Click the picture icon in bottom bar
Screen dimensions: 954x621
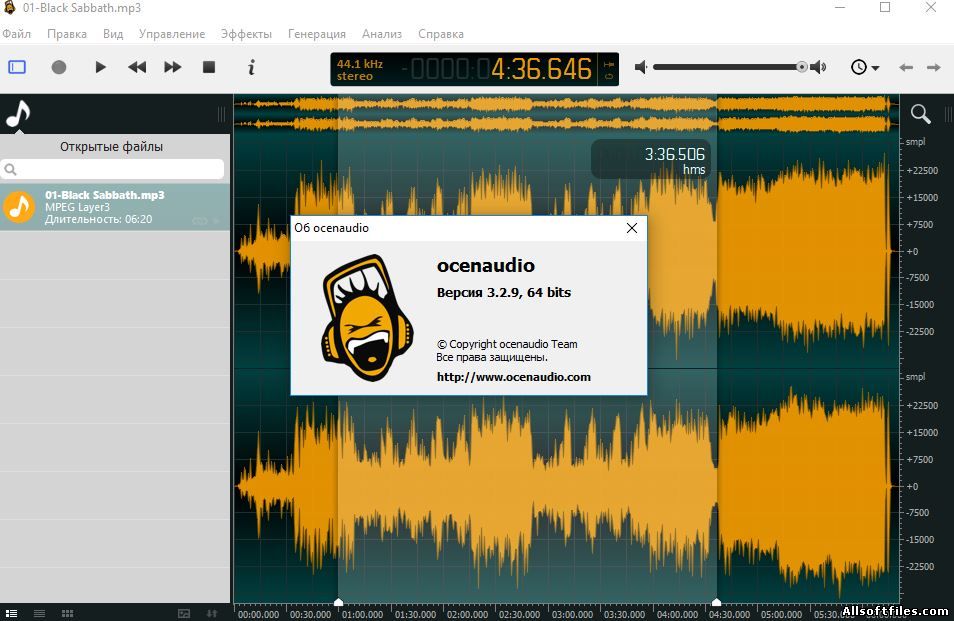click(184, 613)
